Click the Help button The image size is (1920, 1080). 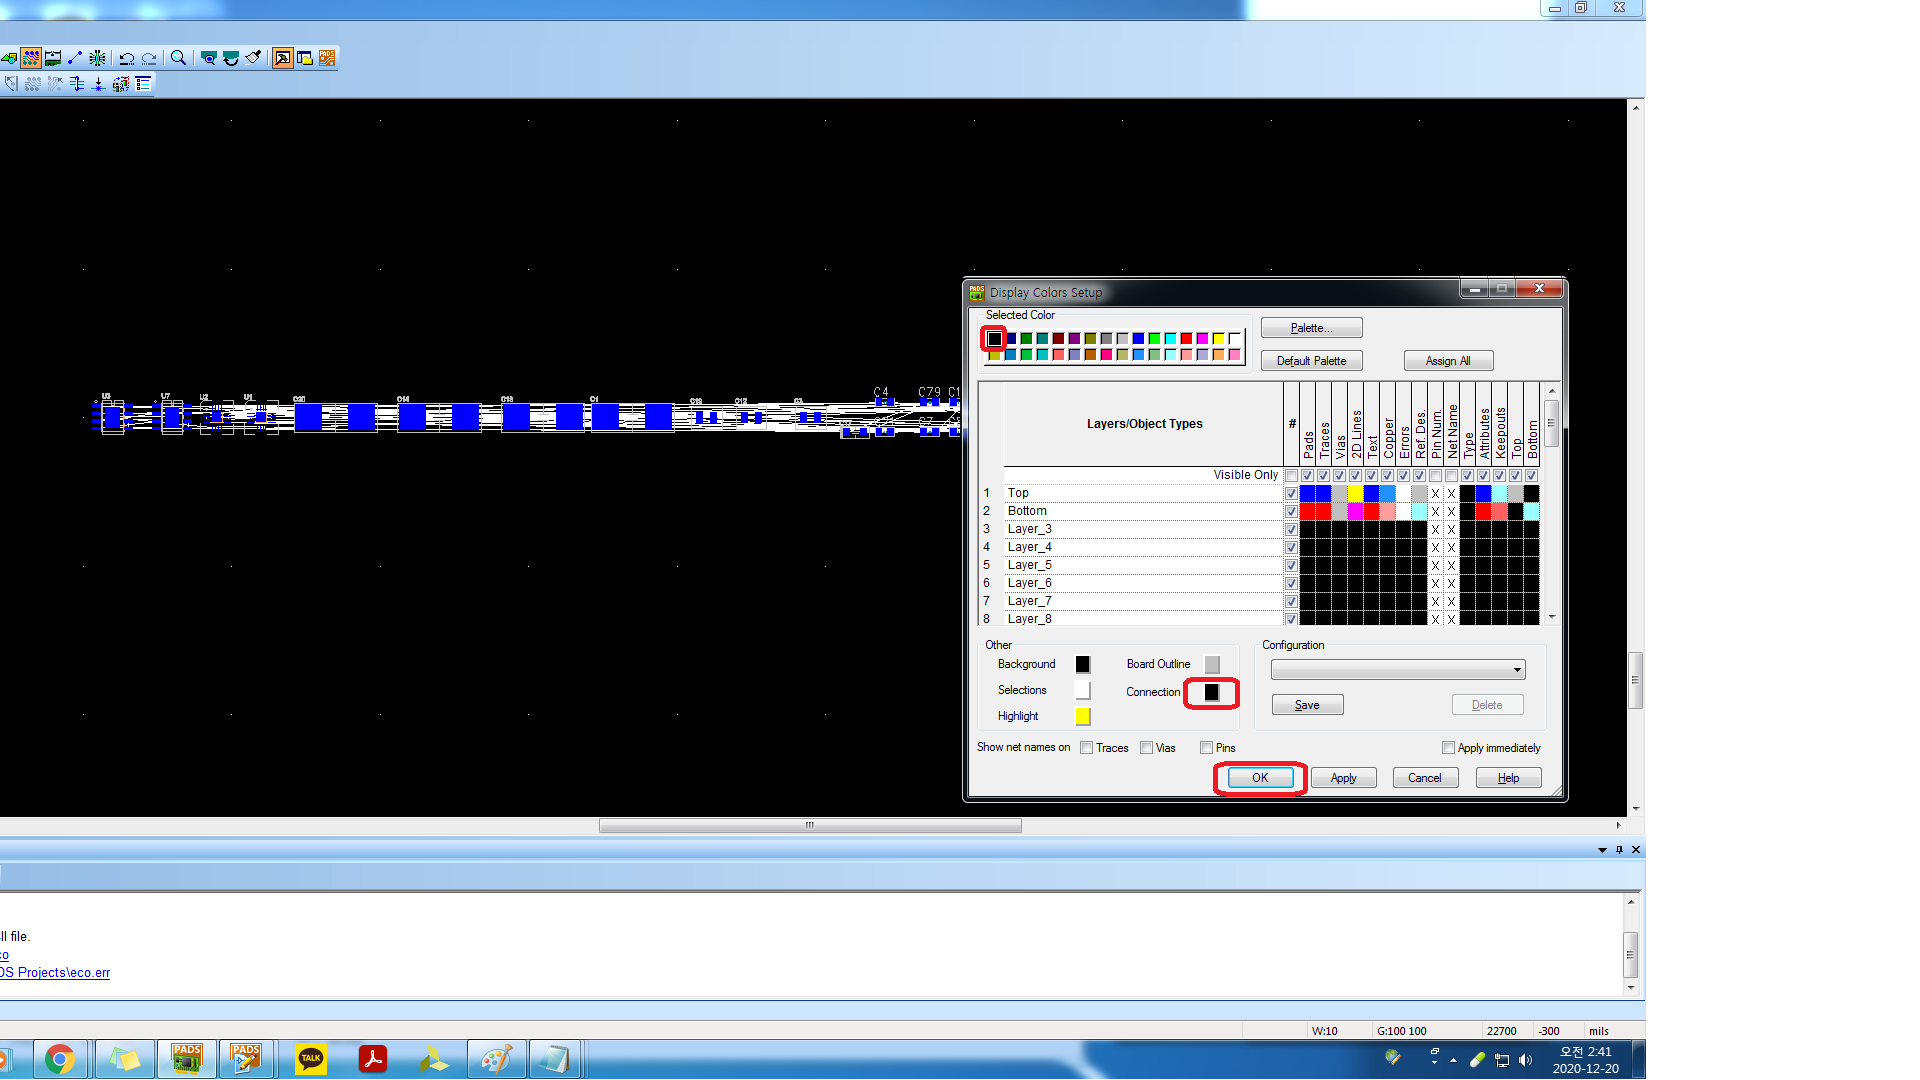pos(1508,778)
